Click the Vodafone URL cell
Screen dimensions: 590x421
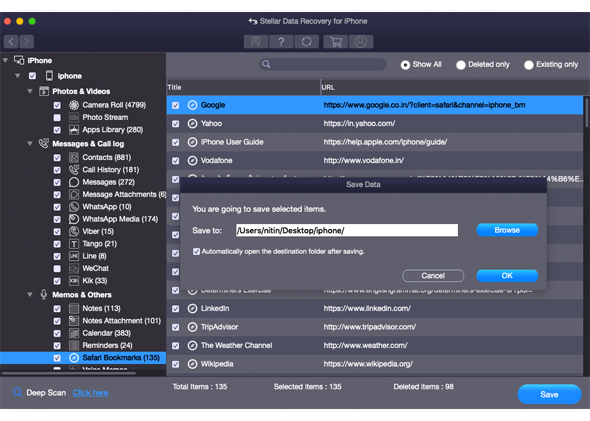click(x=364, y=161)
